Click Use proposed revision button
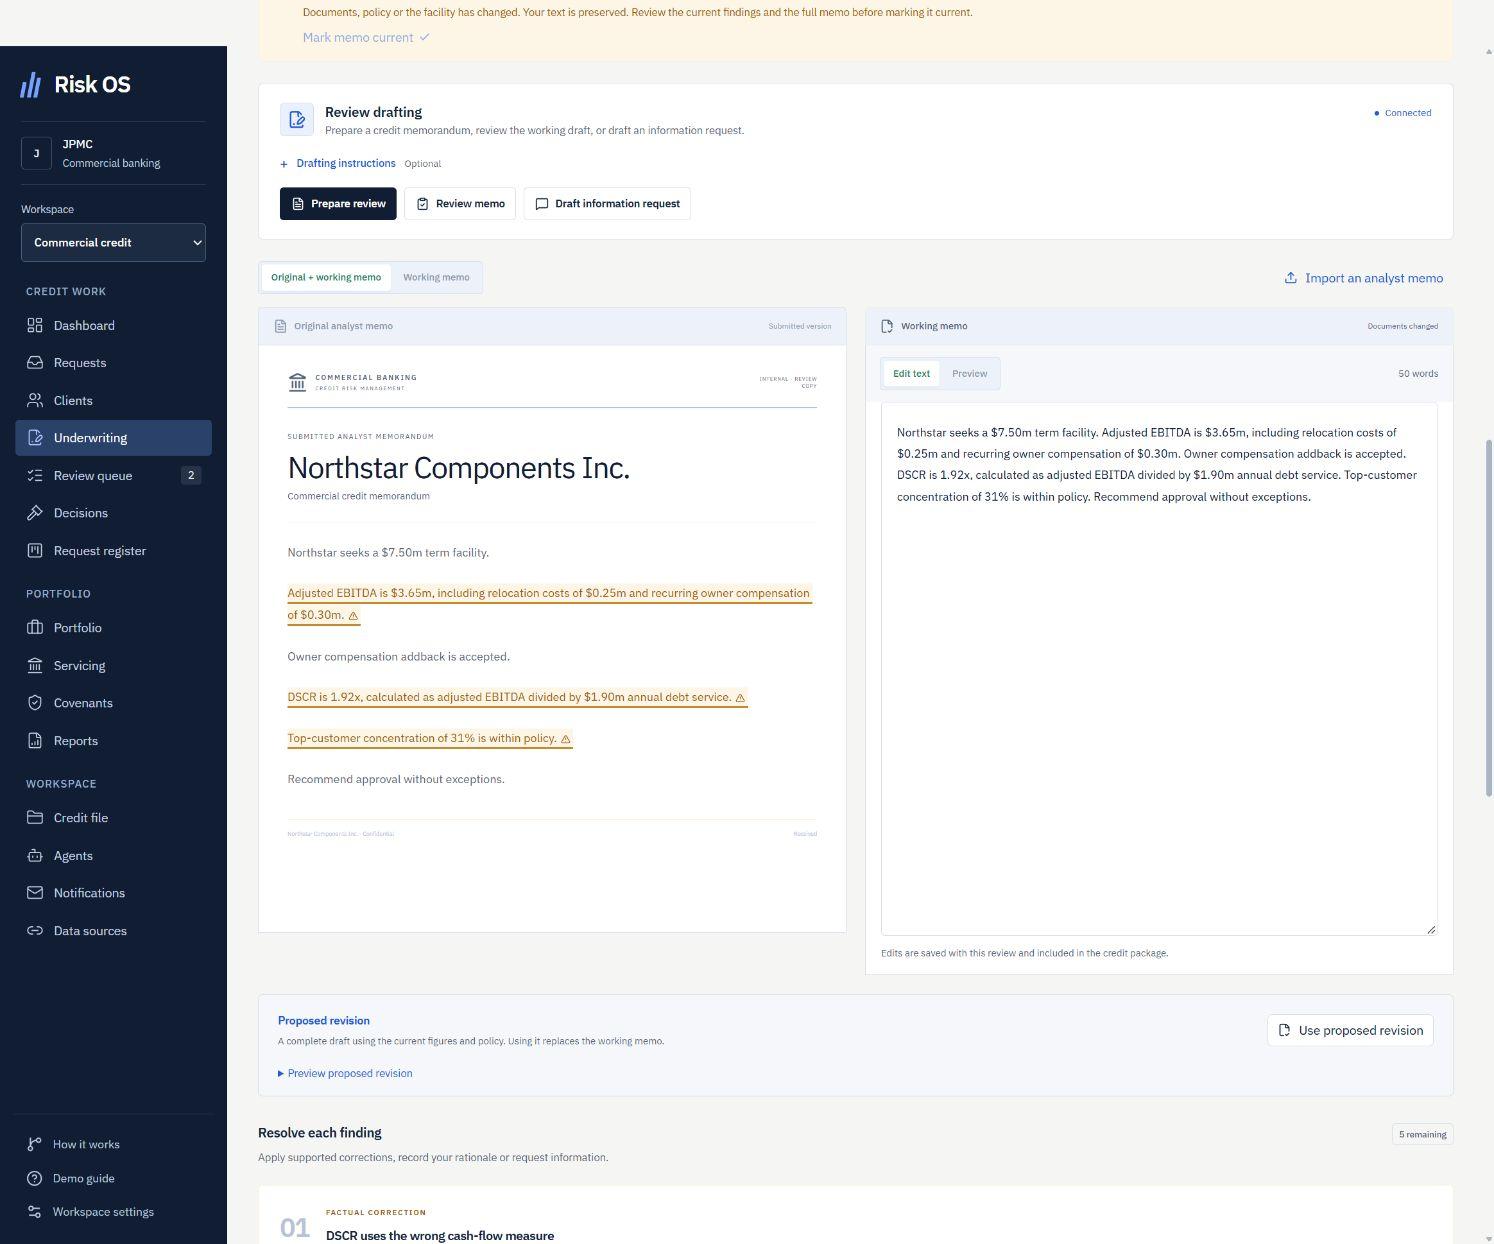1494x1244 pixels. [x=1350, y=1031]
